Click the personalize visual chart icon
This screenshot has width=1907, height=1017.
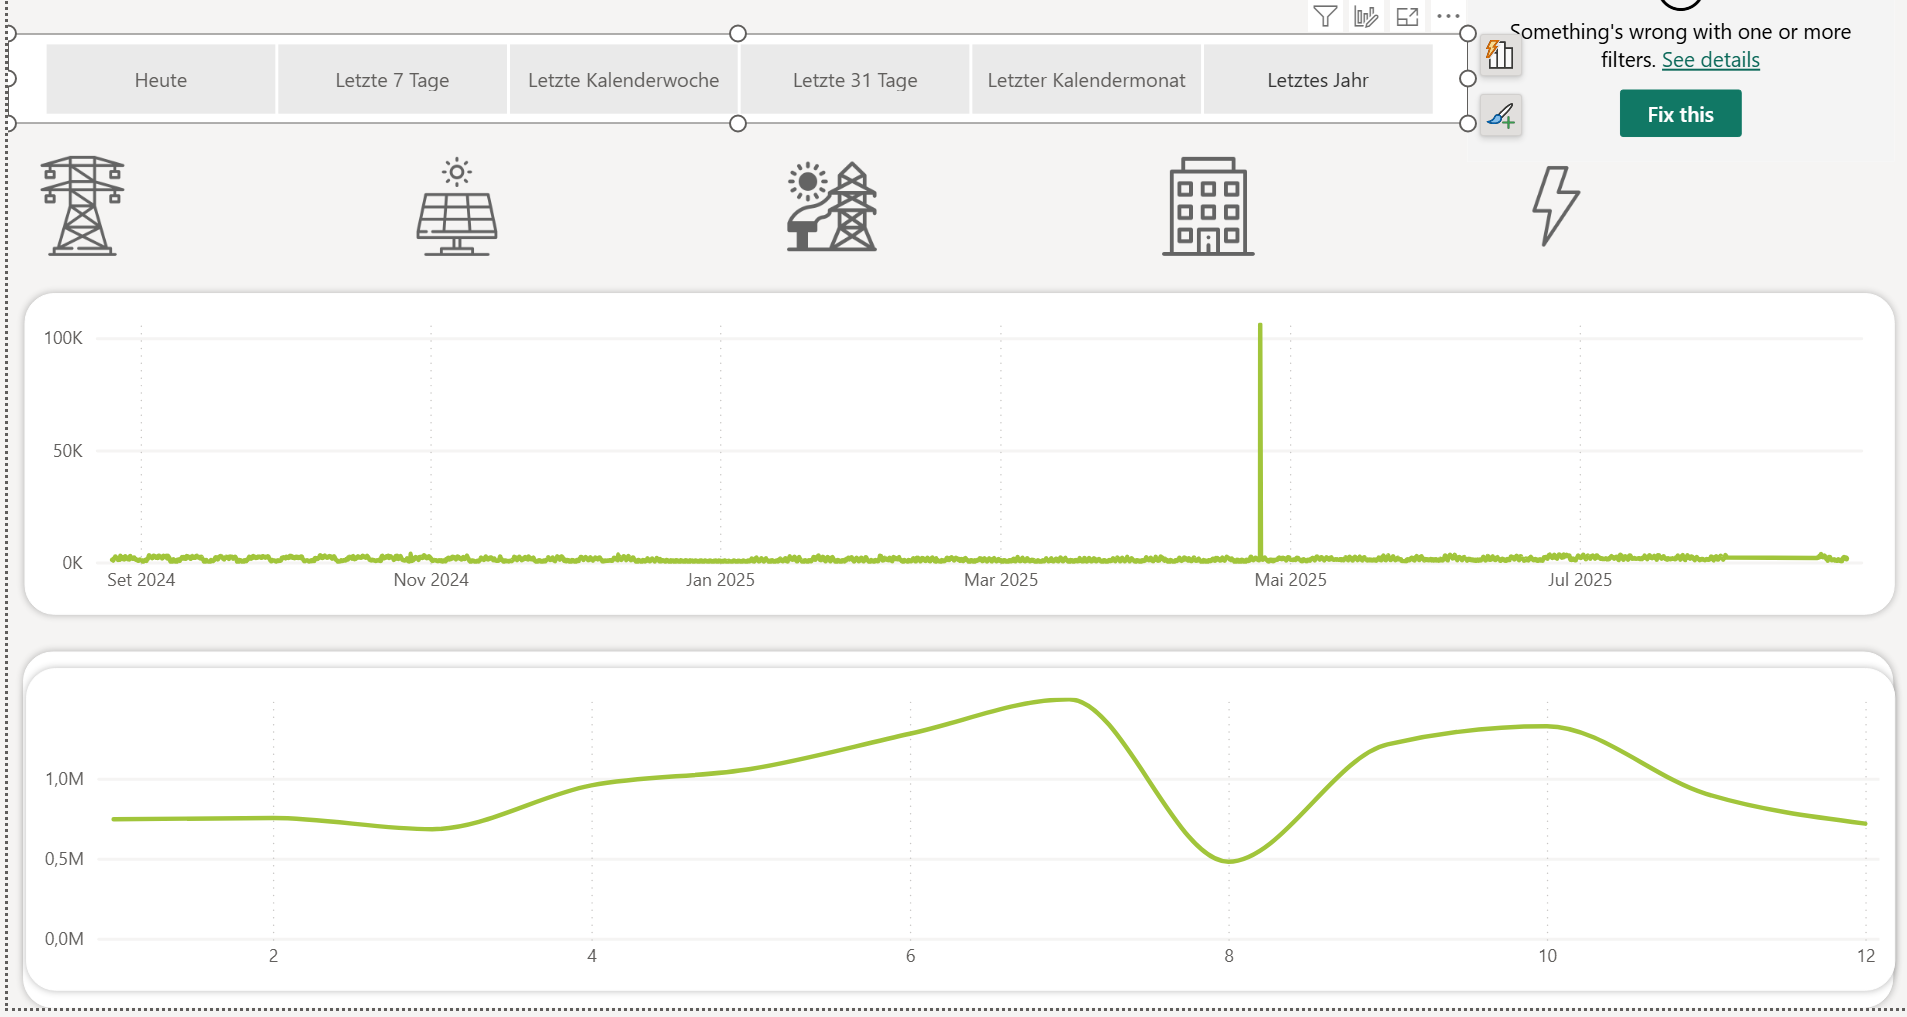click(1366, 16)
